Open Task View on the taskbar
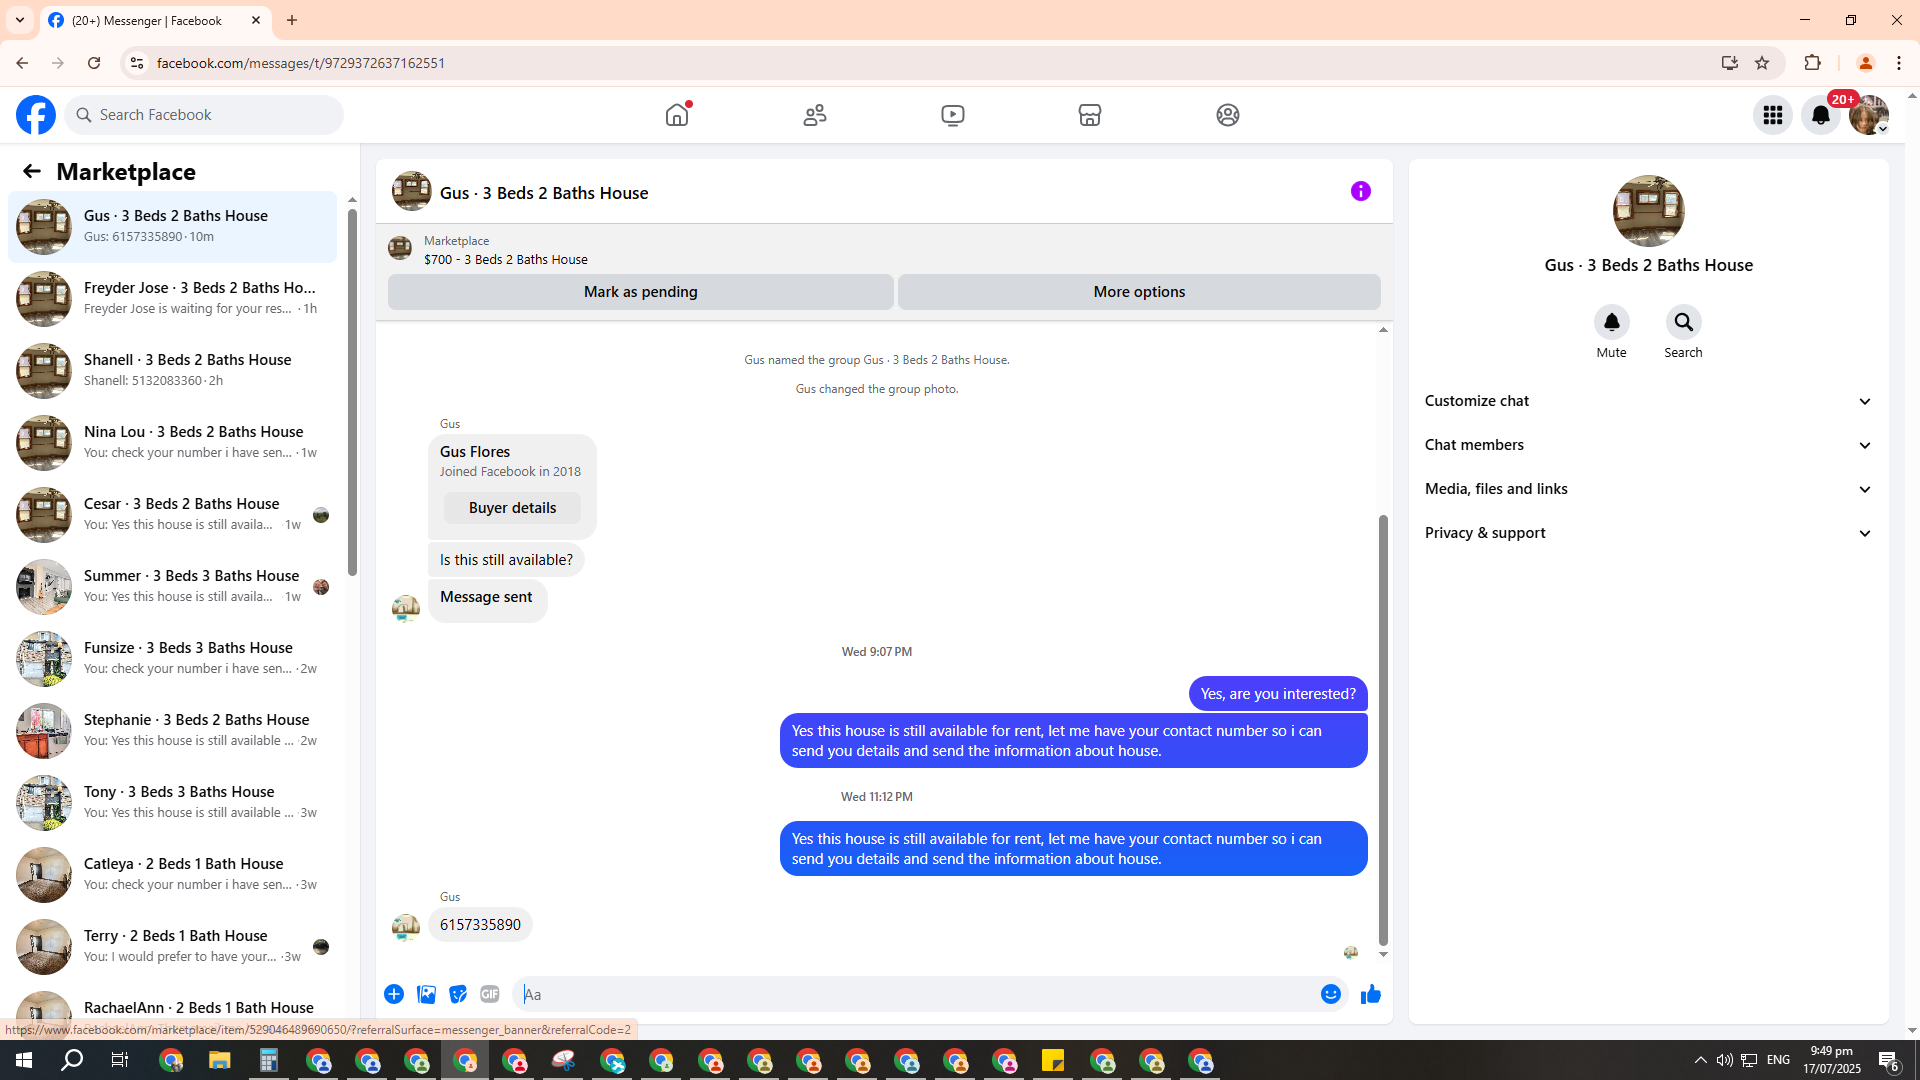Image resolution: width=1920 pixels, height=1080 pixels. [120, 1060]
